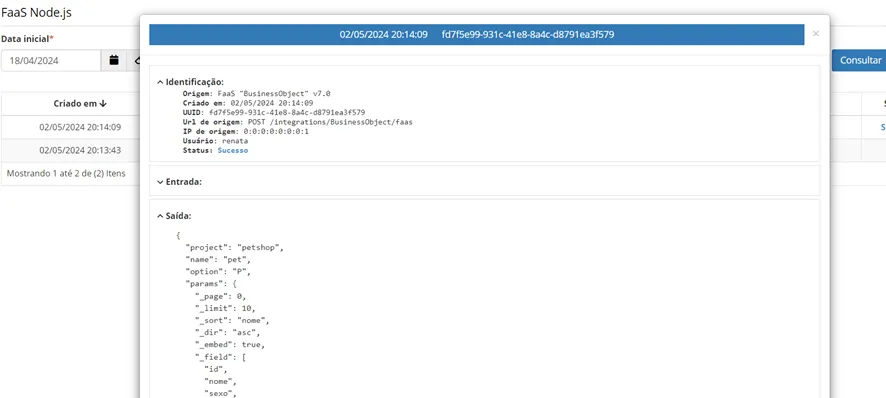
Task: Click the "name": "pet" line
Action: (218, 260)
